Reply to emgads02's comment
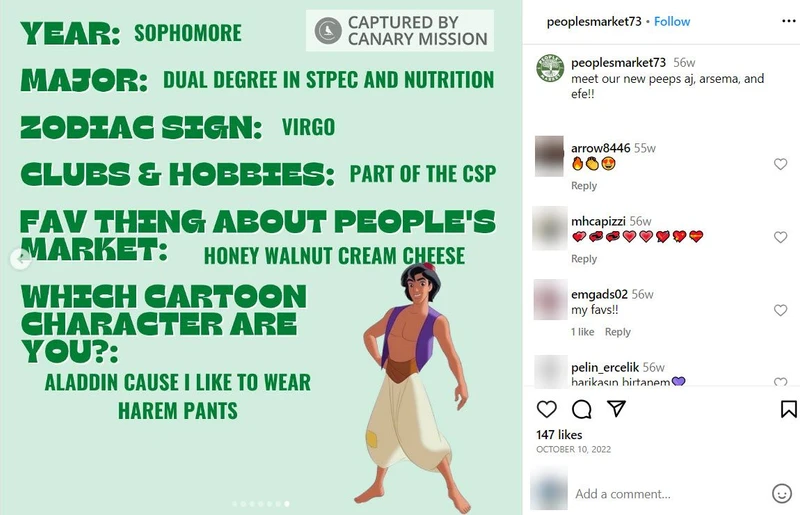The height and width of the screenshot is (515, 800). (618, 332)
